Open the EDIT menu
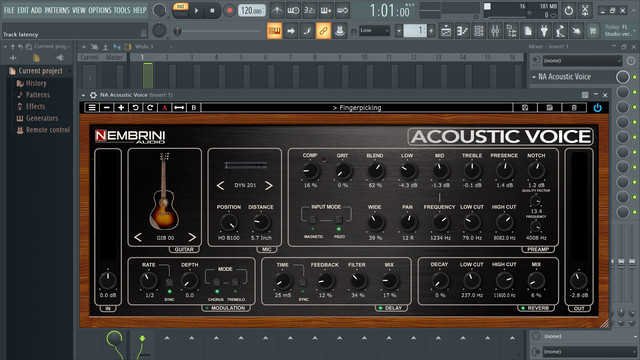The image size is (640, 360). (23, 10)
